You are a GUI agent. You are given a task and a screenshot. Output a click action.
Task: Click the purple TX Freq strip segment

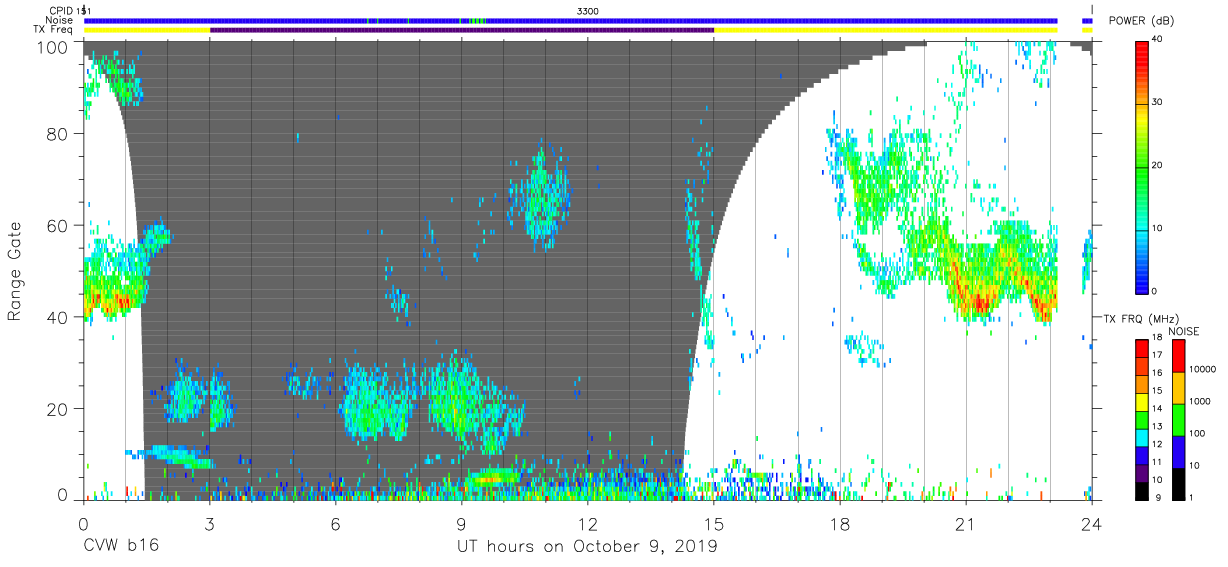click(462, 30)
